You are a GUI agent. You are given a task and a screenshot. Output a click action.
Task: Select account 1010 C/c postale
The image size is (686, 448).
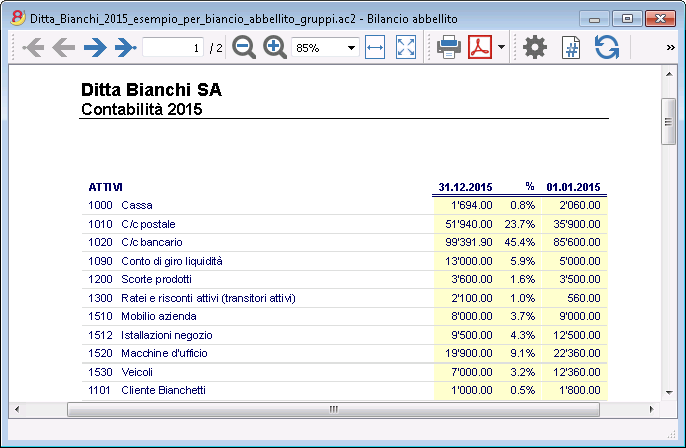tap(344, 224)
